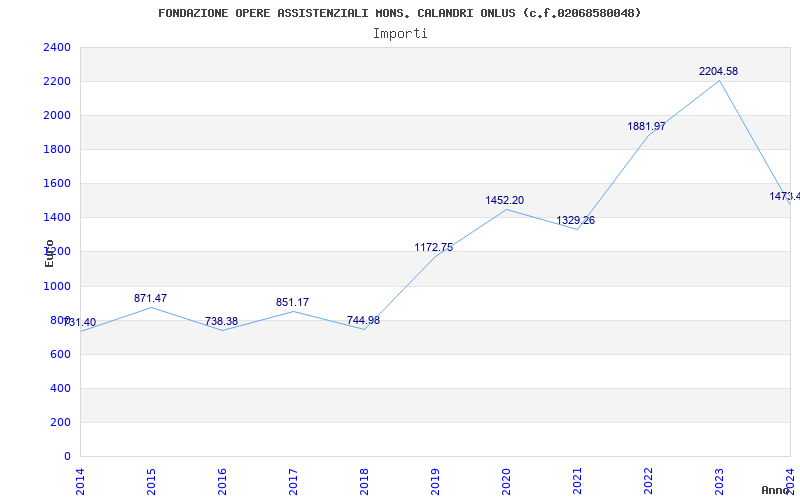Select the 1329.26 data label
Image resolution: width=800 pixels, height=500 pixels.
tap(576, 220)
